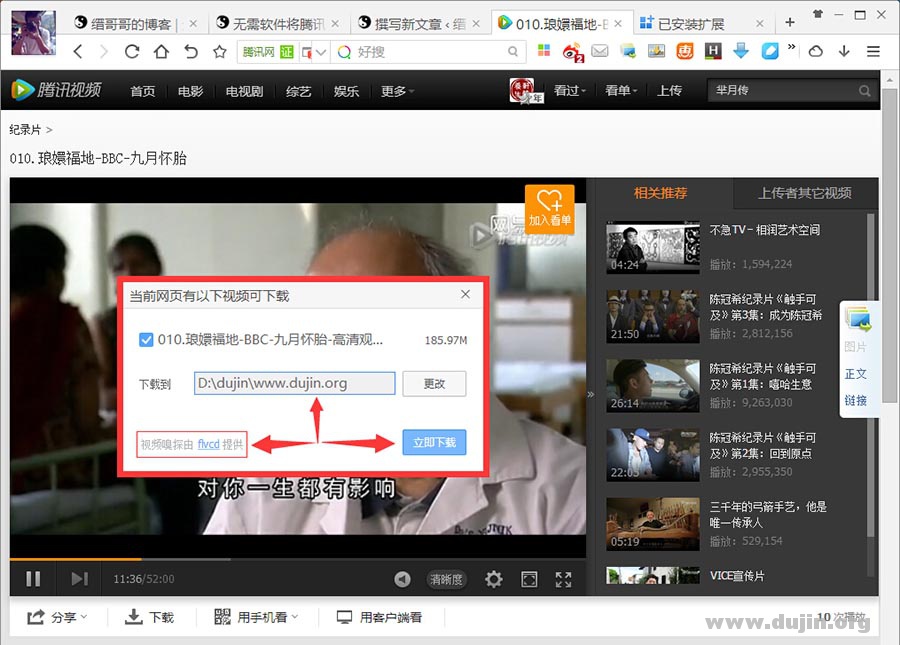Click the 上传 upload link
Screen dimensions: 900x645
pyautogui.click(x=669, y=90)
